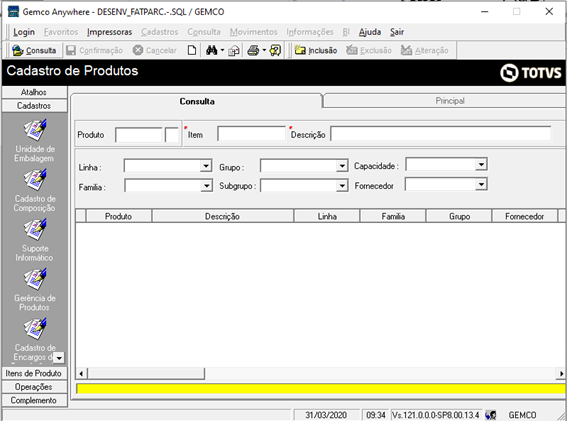The width and height of the screenshot is (567, 421).
Task: Click the Operações sidebar button
Action: [34, 387]
